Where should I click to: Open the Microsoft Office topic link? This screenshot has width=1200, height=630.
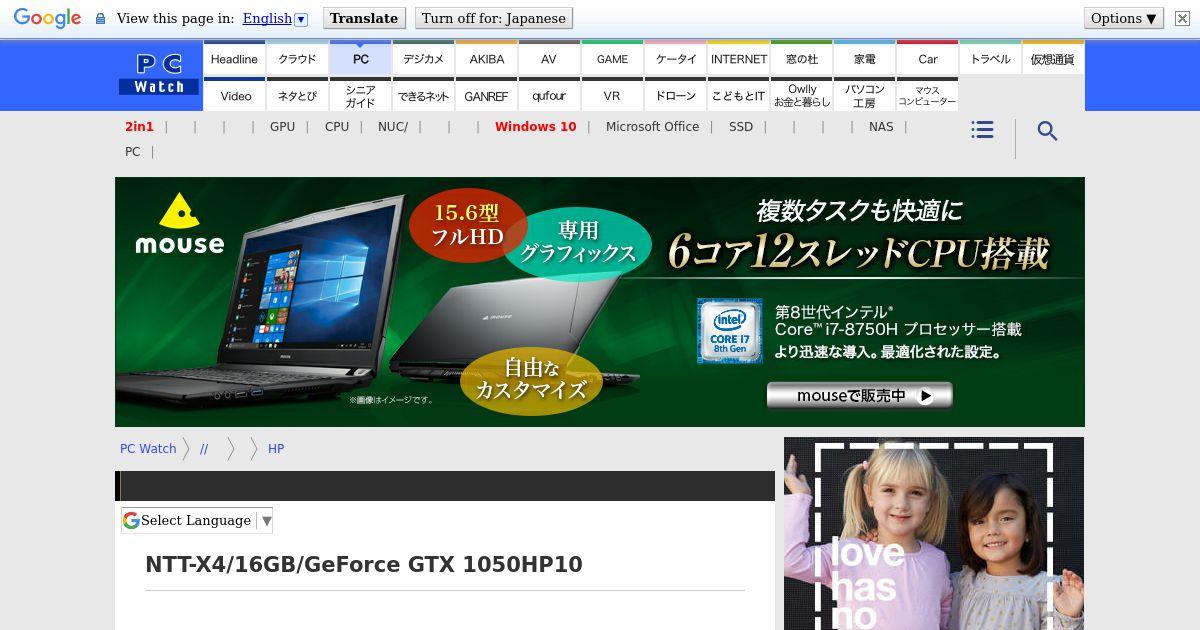coord(652,127)
